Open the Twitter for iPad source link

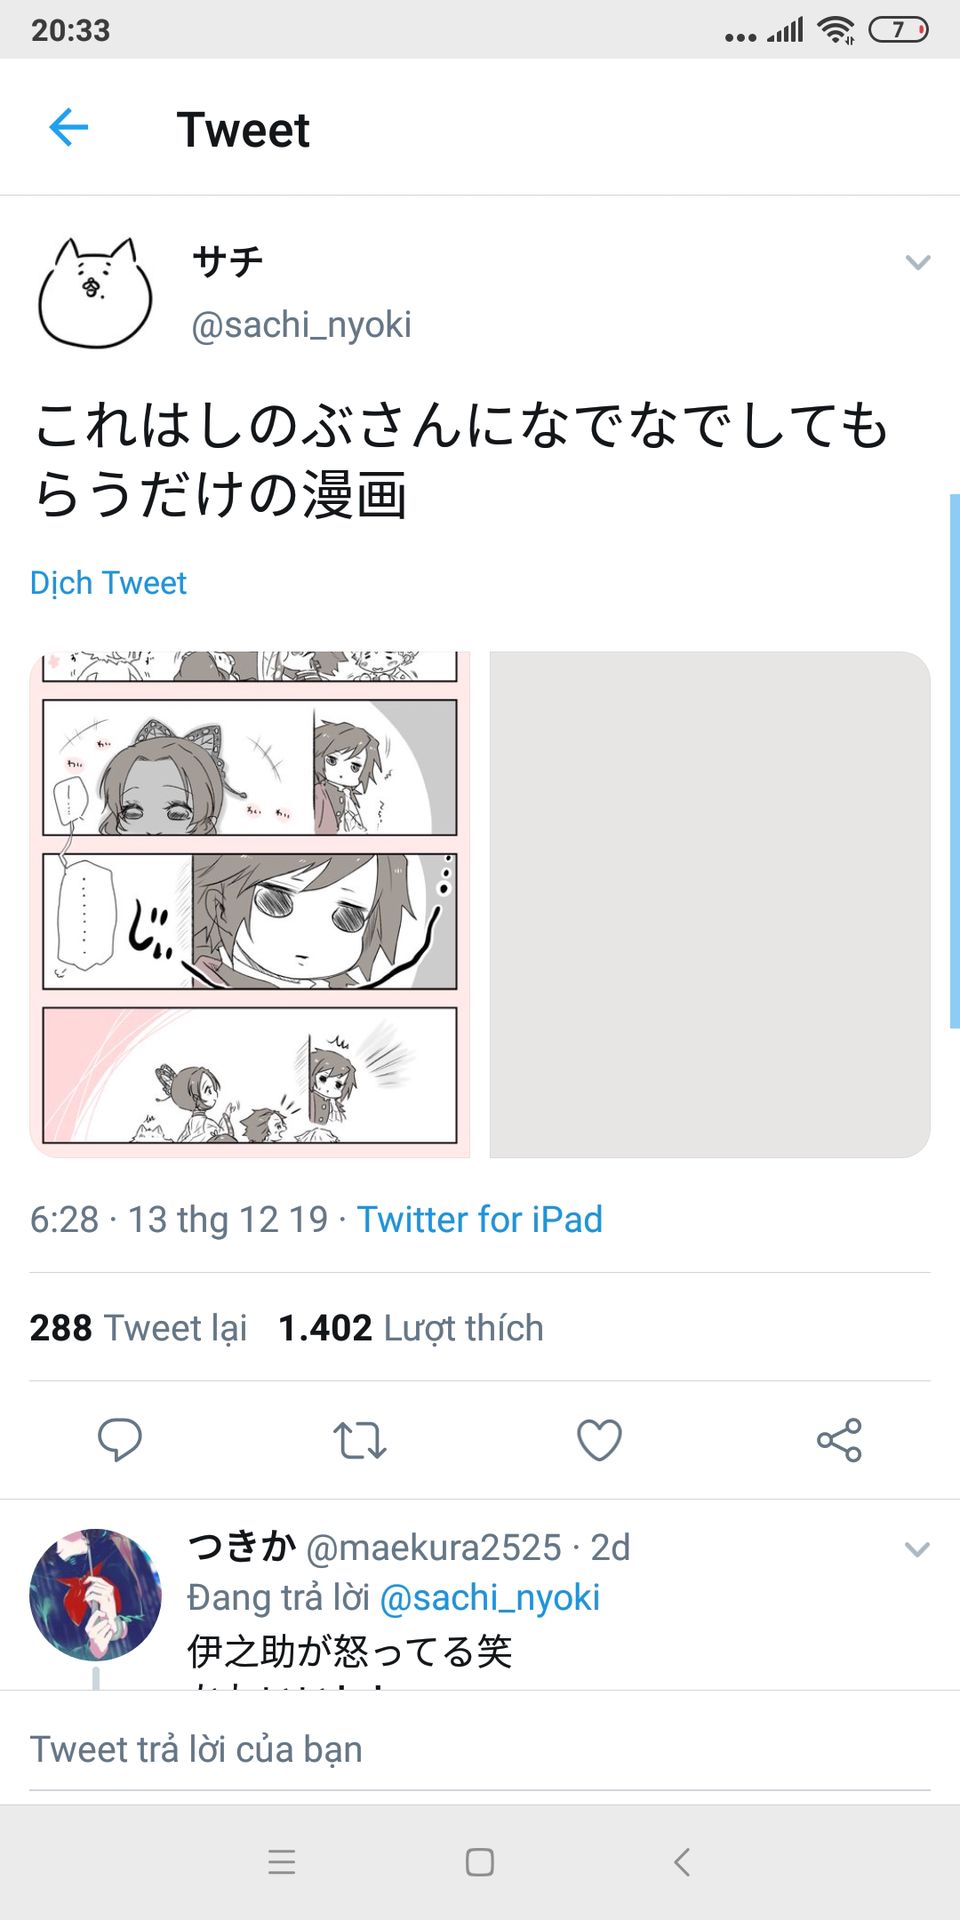tap(480, 1220)
